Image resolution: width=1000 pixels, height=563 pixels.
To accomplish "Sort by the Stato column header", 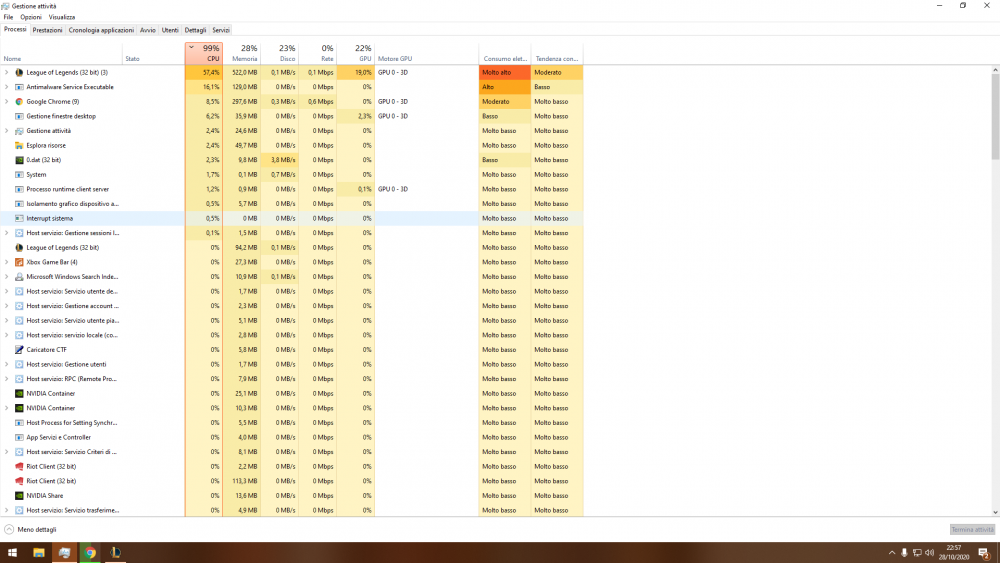I will (154, 54).
